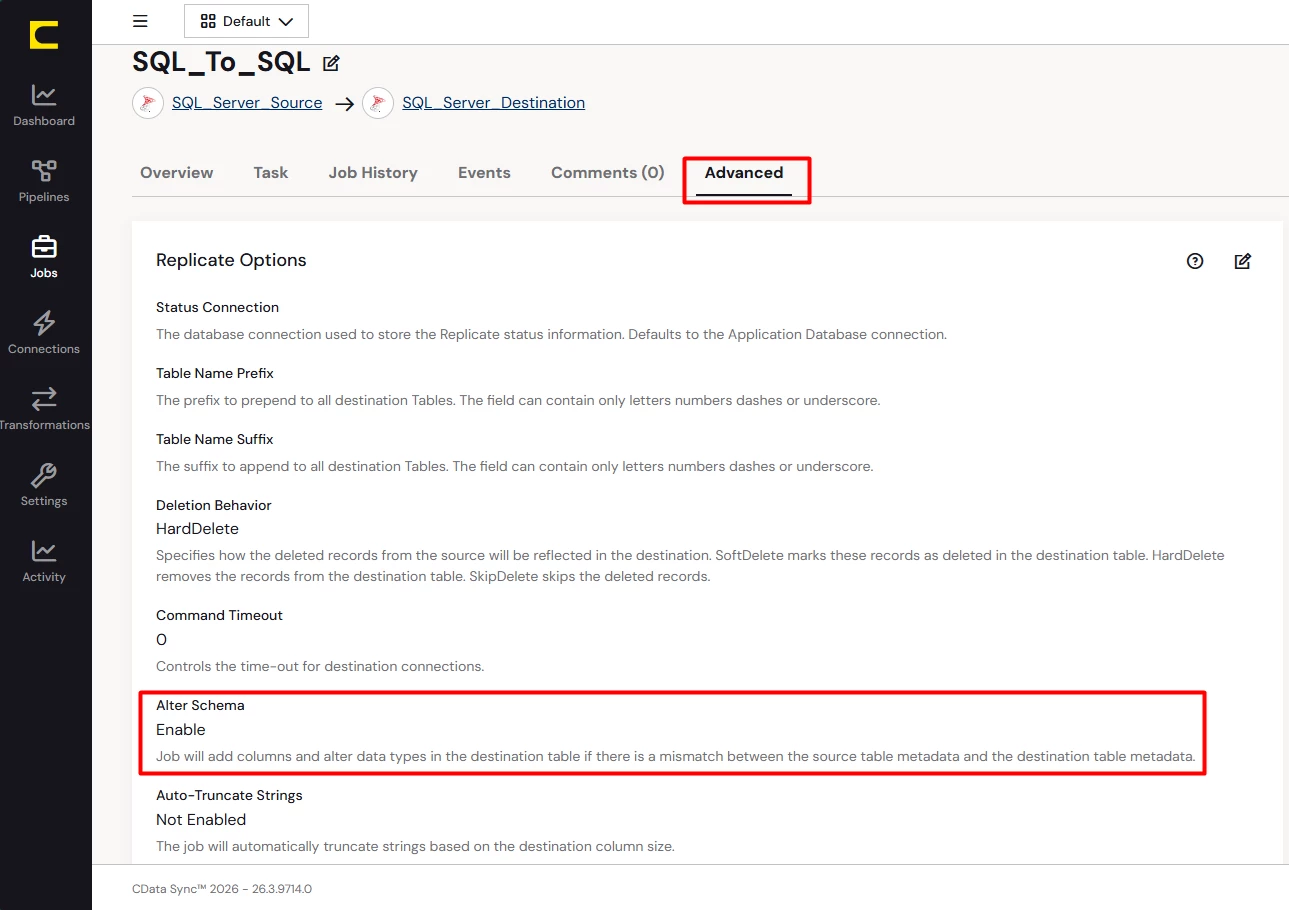This screenshot has width=1289, height=910.
Task: Open Transformations in the sidebar
Action: click(44, 410)
